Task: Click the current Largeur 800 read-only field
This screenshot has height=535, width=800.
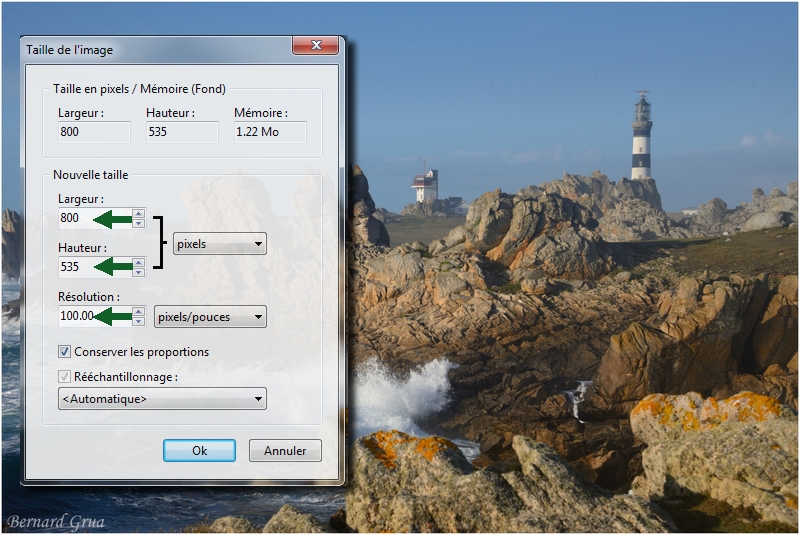Action: 94,132
